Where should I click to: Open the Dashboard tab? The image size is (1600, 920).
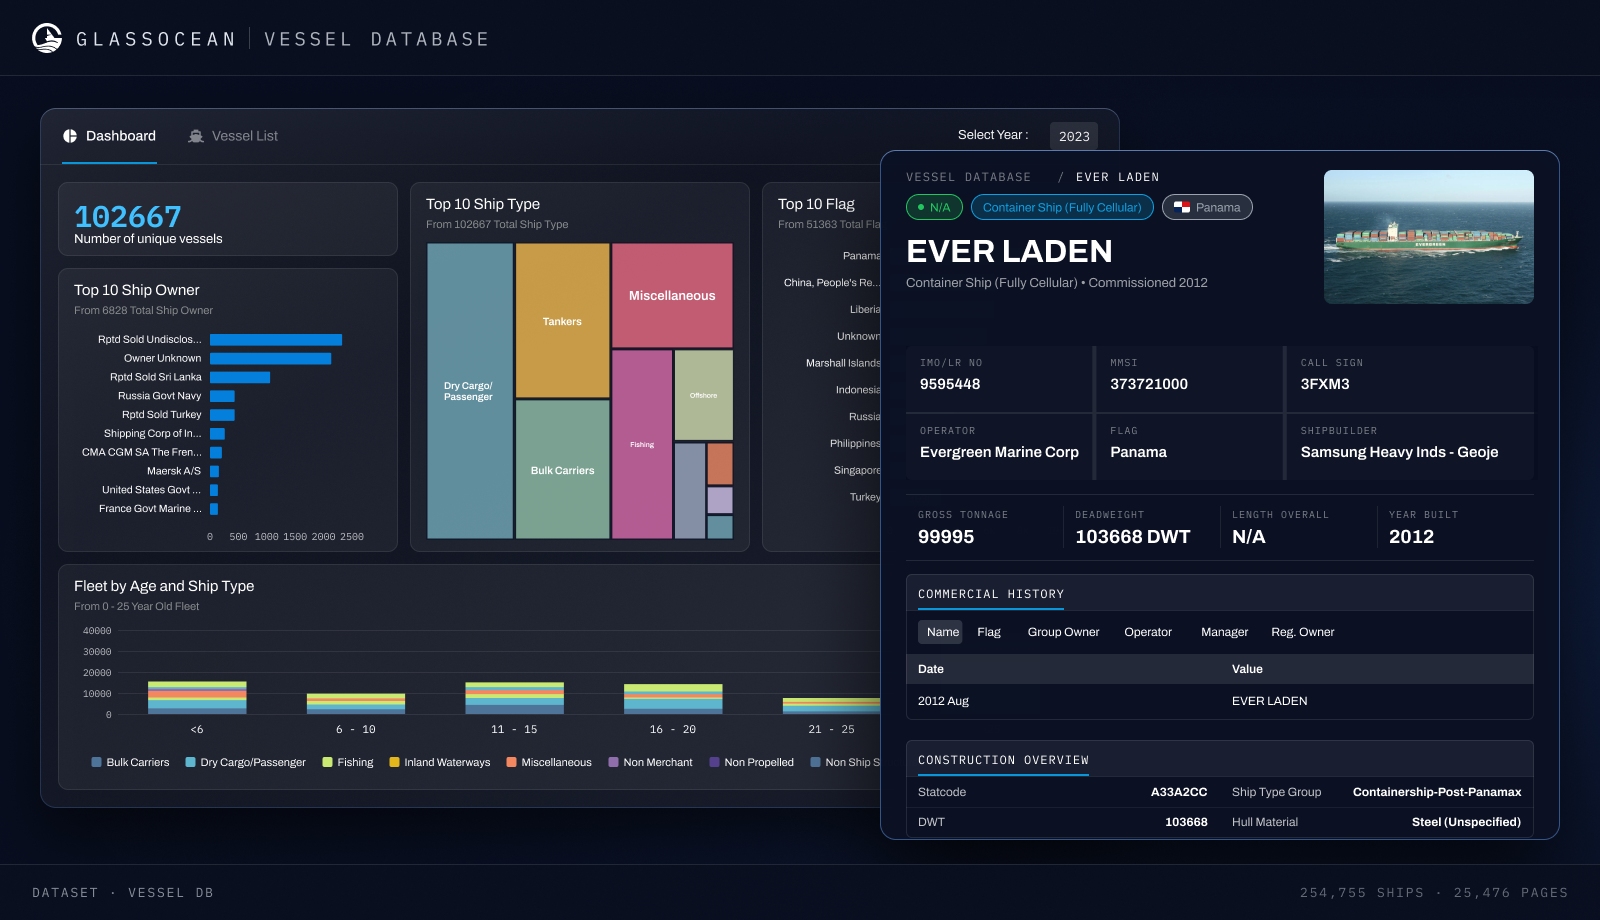coord(109,136)
